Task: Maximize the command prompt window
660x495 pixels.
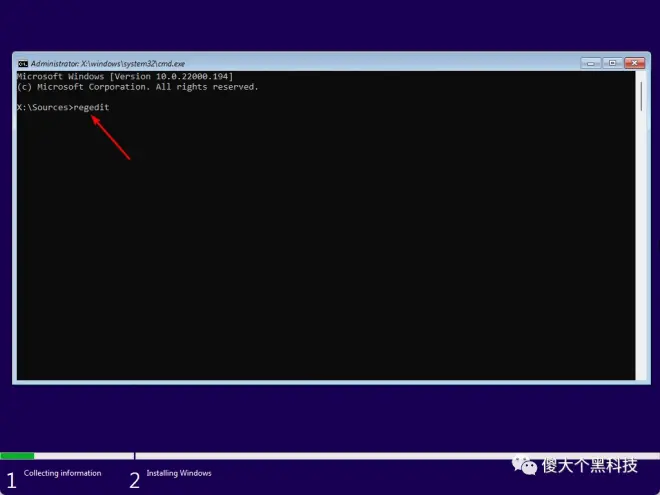Action: tap(612, 63)
